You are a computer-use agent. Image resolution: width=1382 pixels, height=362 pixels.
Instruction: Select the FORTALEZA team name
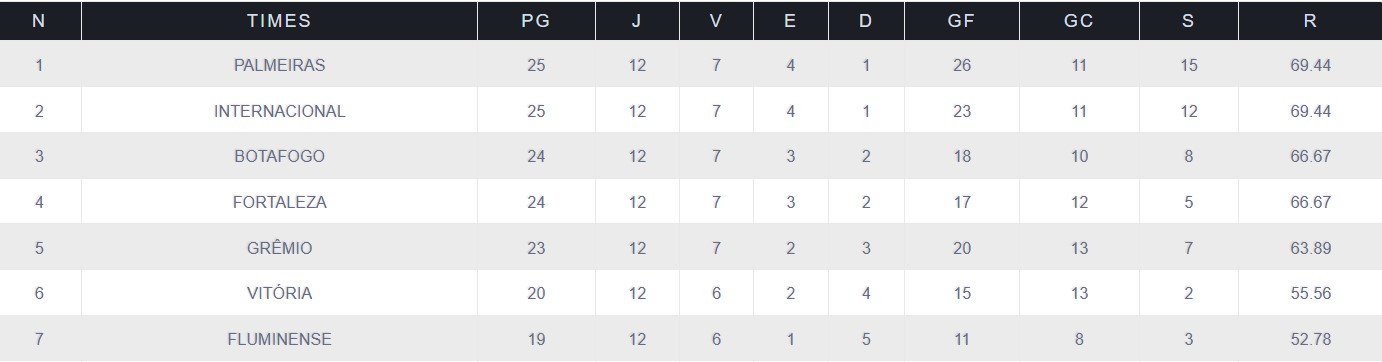pos(279,202)
